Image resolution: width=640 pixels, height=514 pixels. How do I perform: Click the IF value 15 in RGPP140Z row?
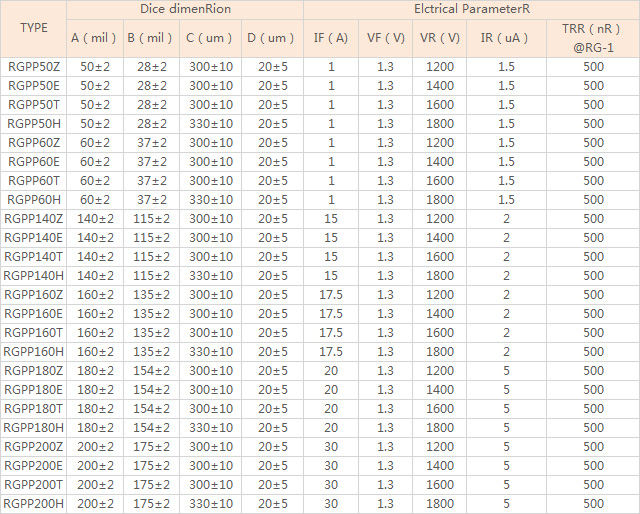(331, 218)
